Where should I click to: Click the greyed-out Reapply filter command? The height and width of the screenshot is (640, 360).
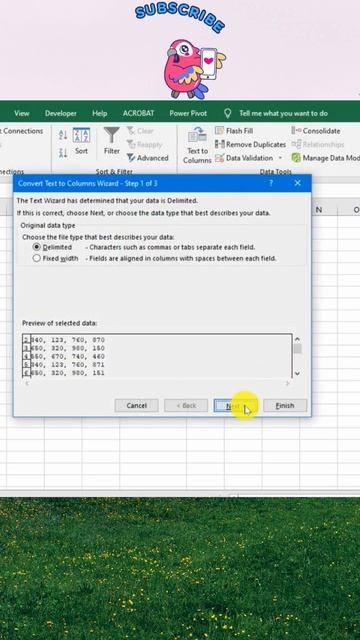click(144, 144)
